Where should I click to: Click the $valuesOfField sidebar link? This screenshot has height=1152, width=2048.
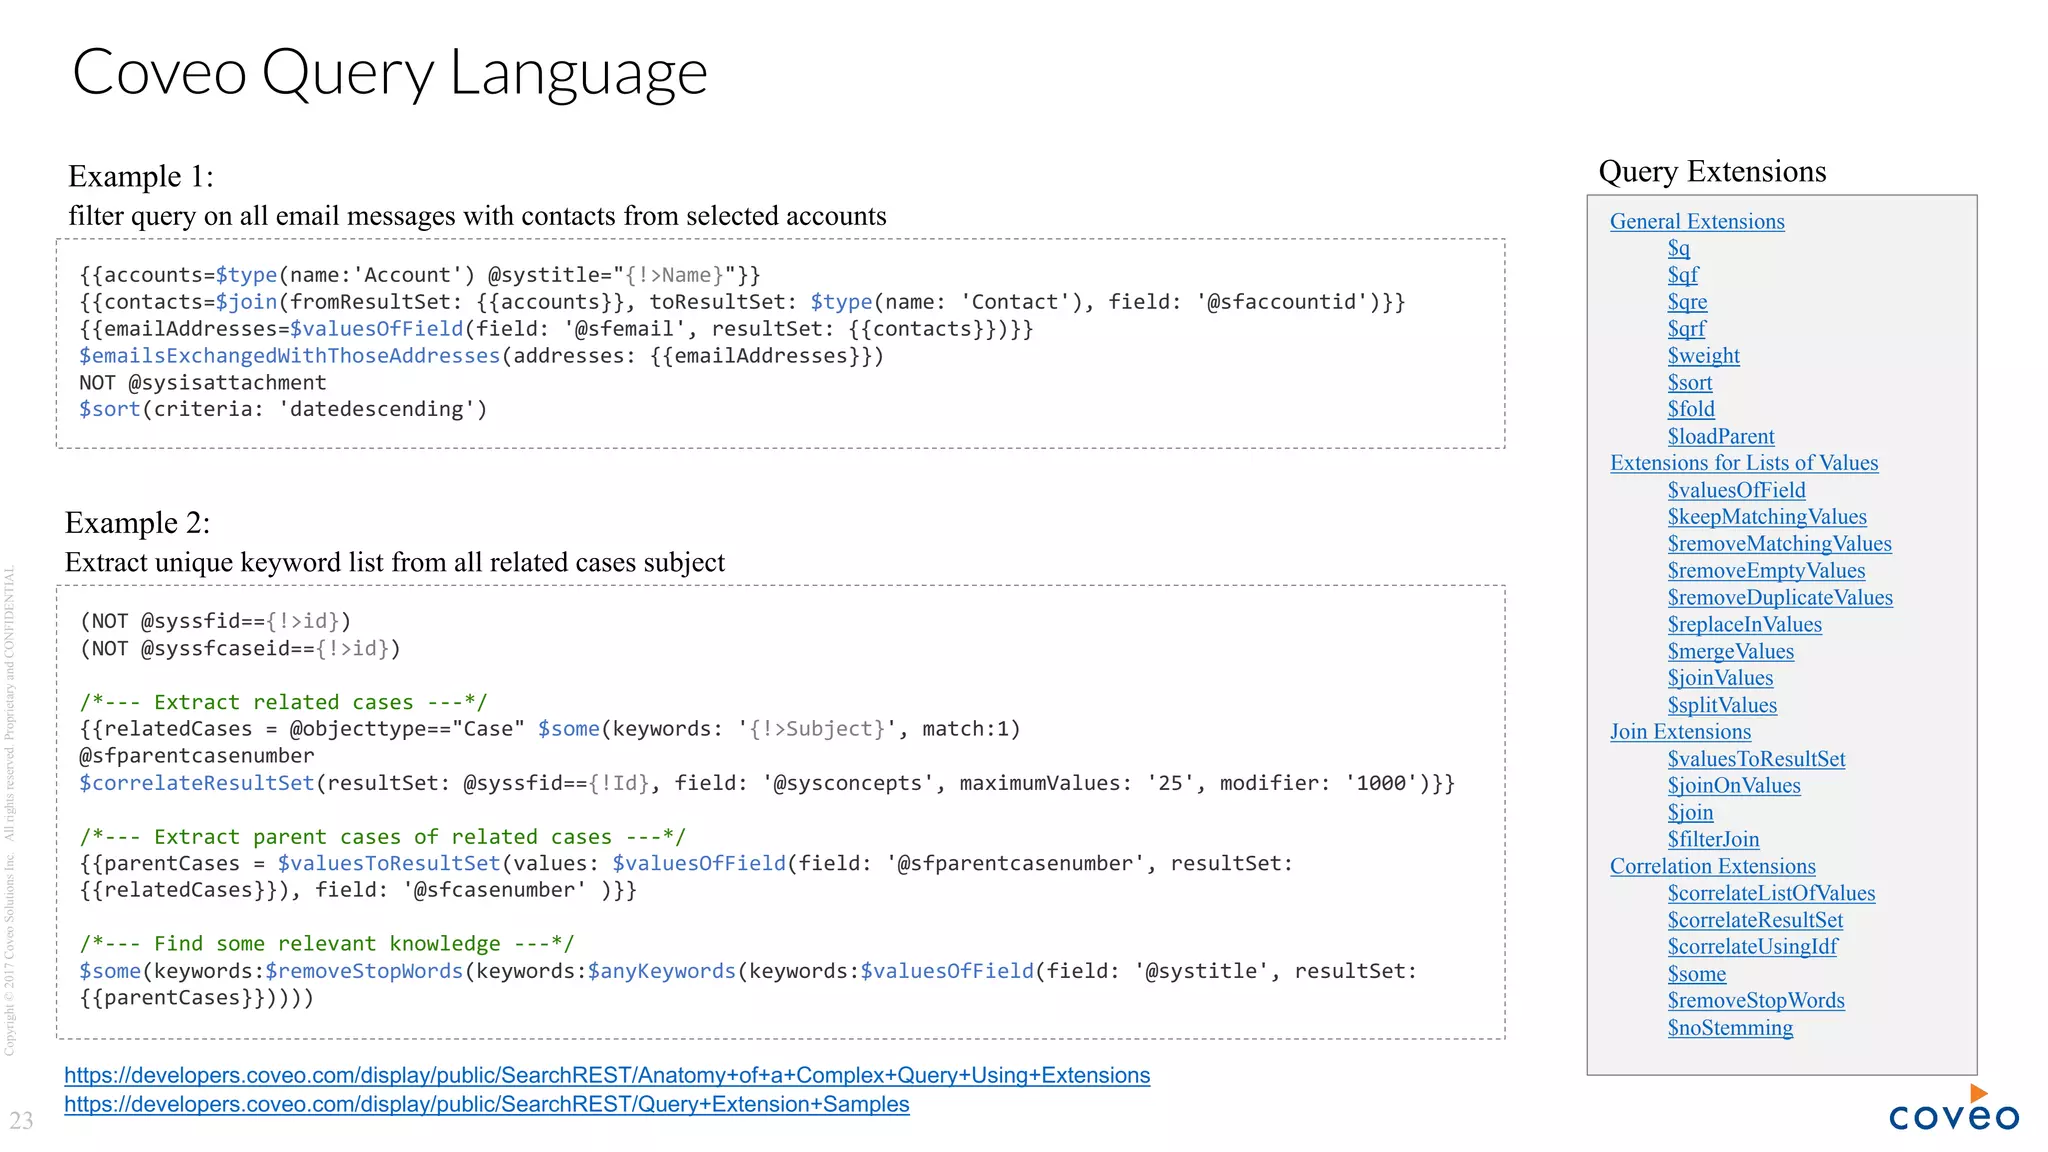coord(1736,490)
